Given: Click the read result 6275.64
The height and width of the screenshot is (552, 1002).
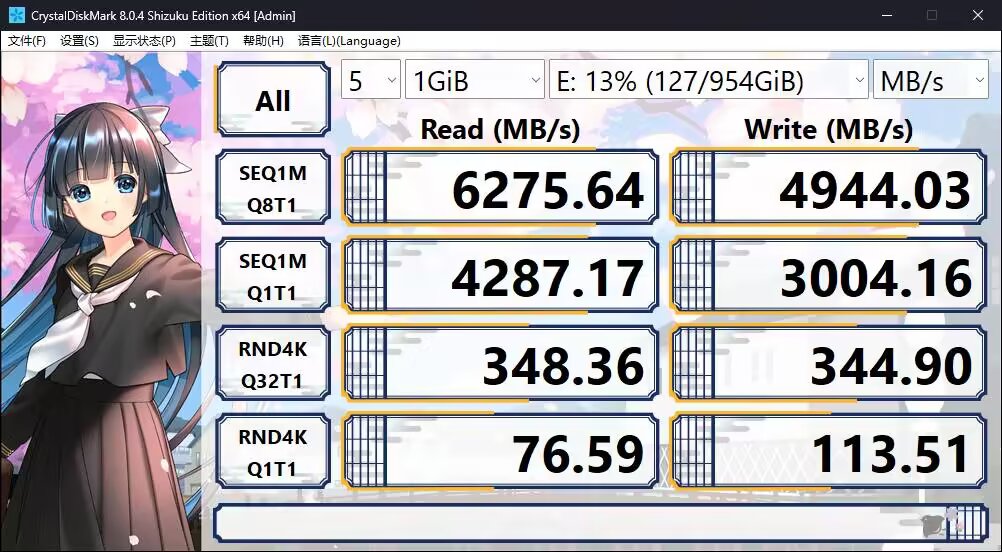Looking at the screenshot, I should coord(500,187).
